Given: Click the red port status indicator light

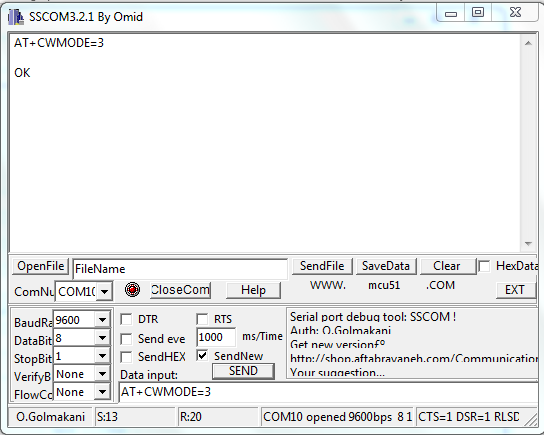Looking at the screenshot, I should (132, 289).
